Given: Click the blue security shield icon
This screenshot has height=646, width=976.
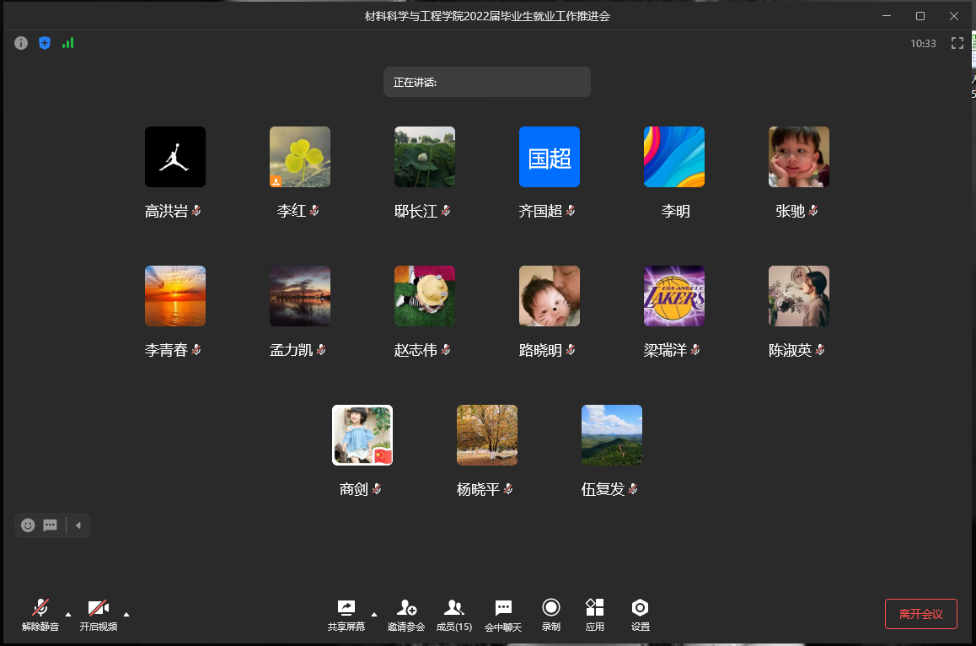Looking at the screenshot, I should 44,43.
